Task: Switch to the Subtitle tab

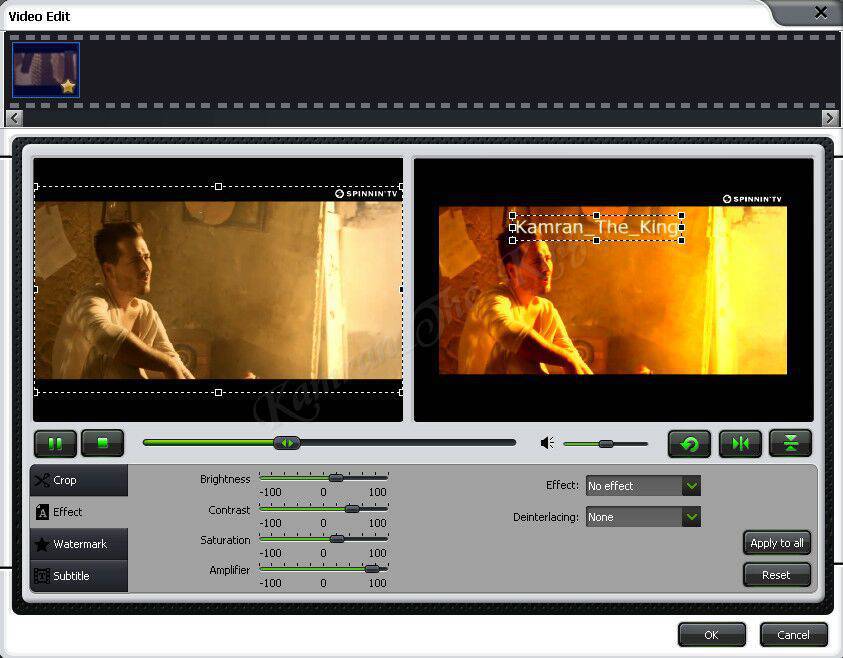Action: (x=79, y=576)
